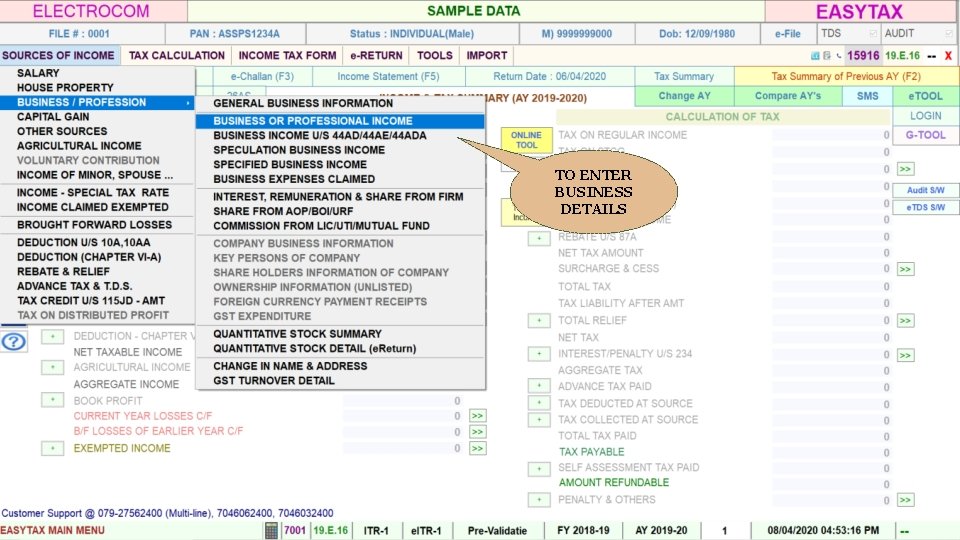
Task: Click the document icon beside the phone icon
Action: click(827, 56)
